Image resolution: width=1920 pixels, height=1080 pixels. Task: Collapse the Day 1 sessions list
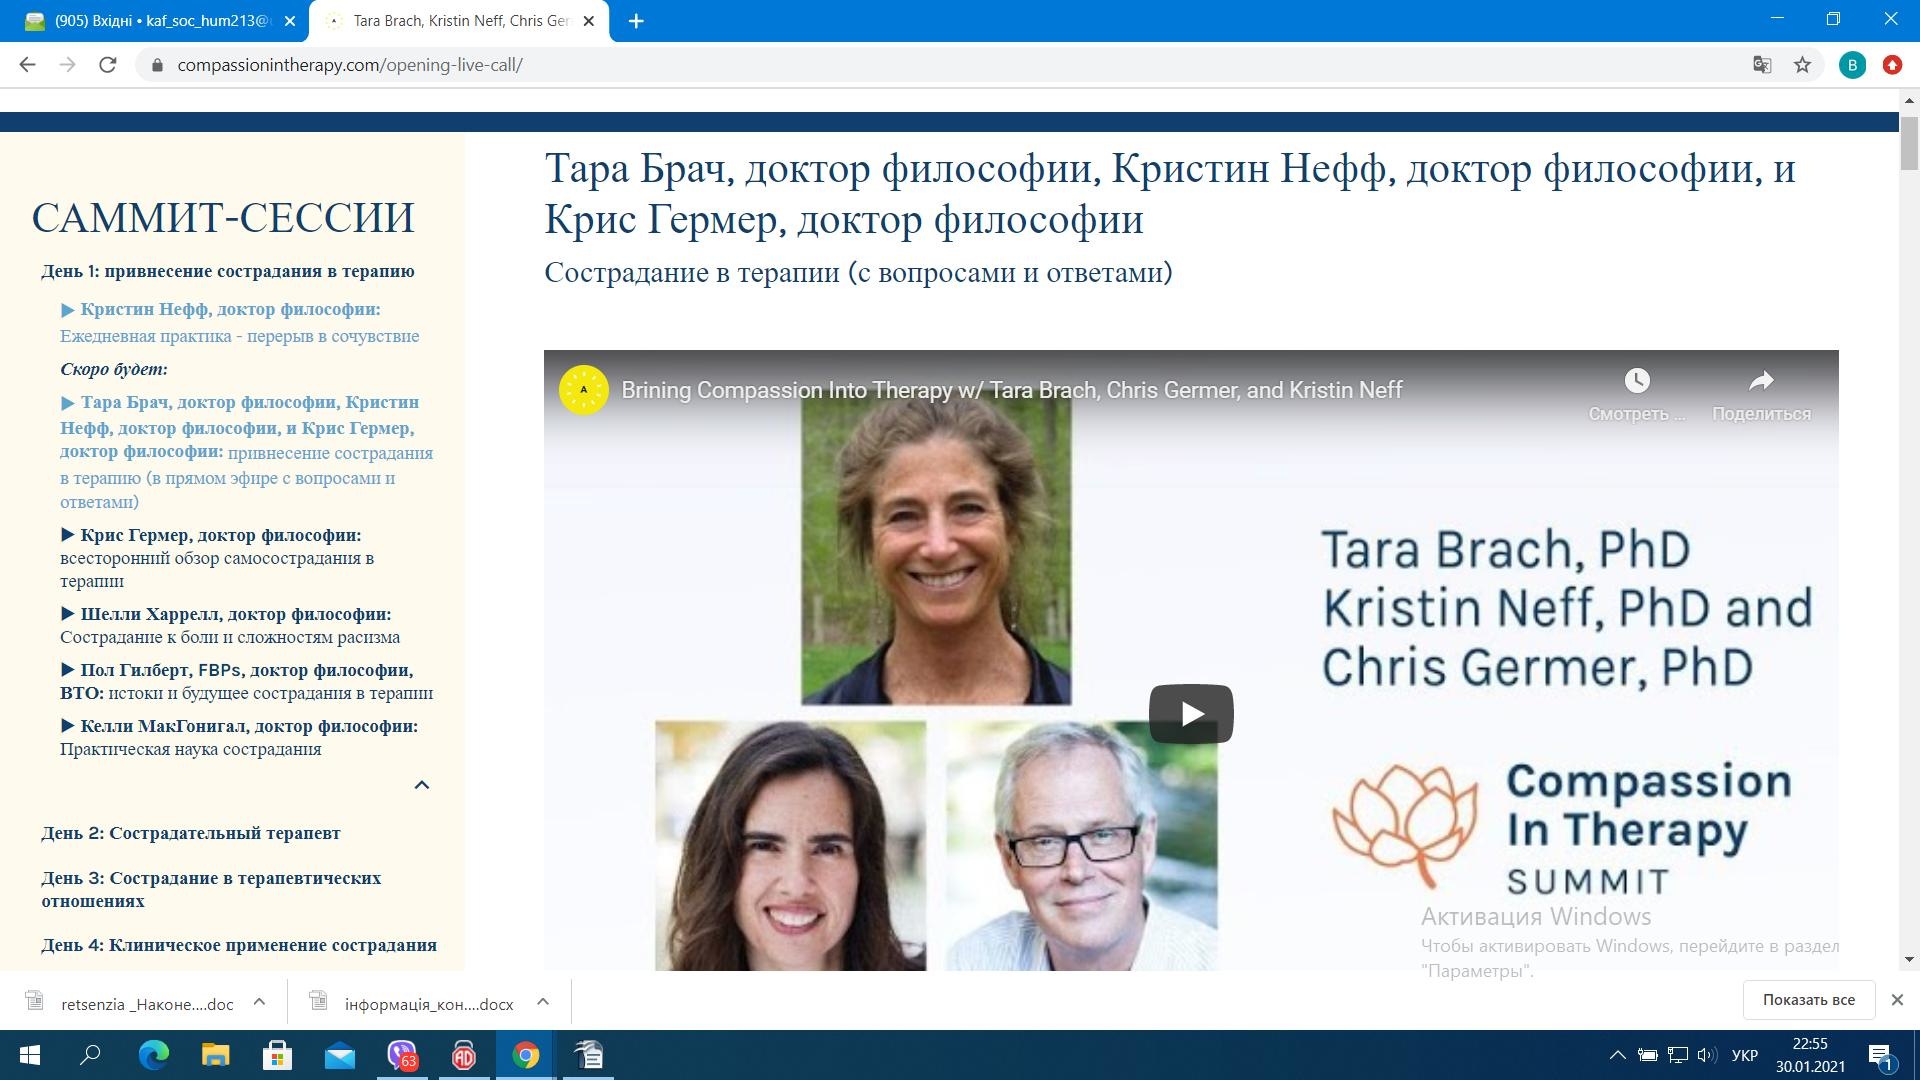click(421, 785)
